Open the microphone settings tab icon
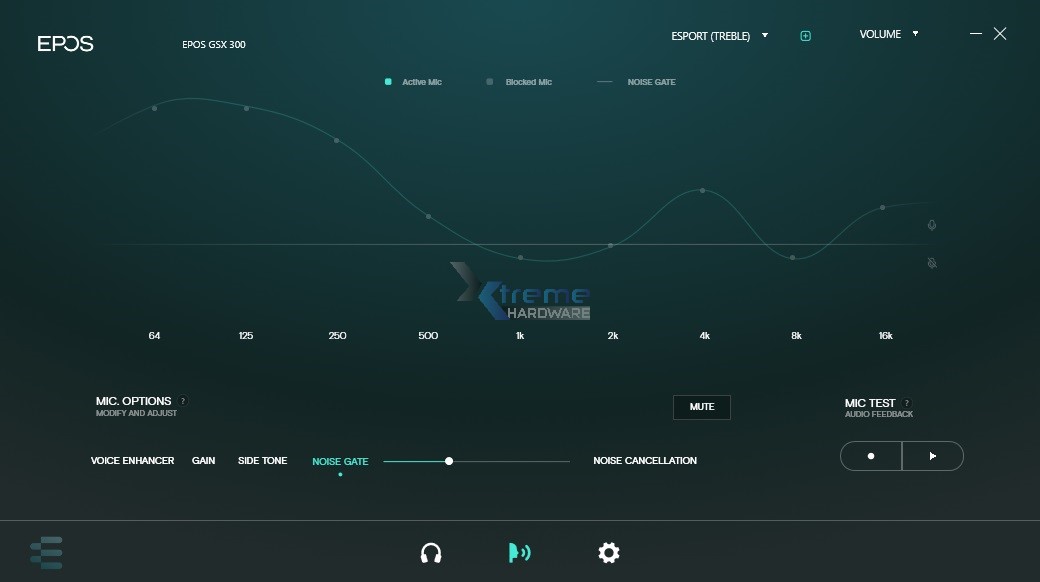The image size is (1040, 582). (x=519, y=553)
